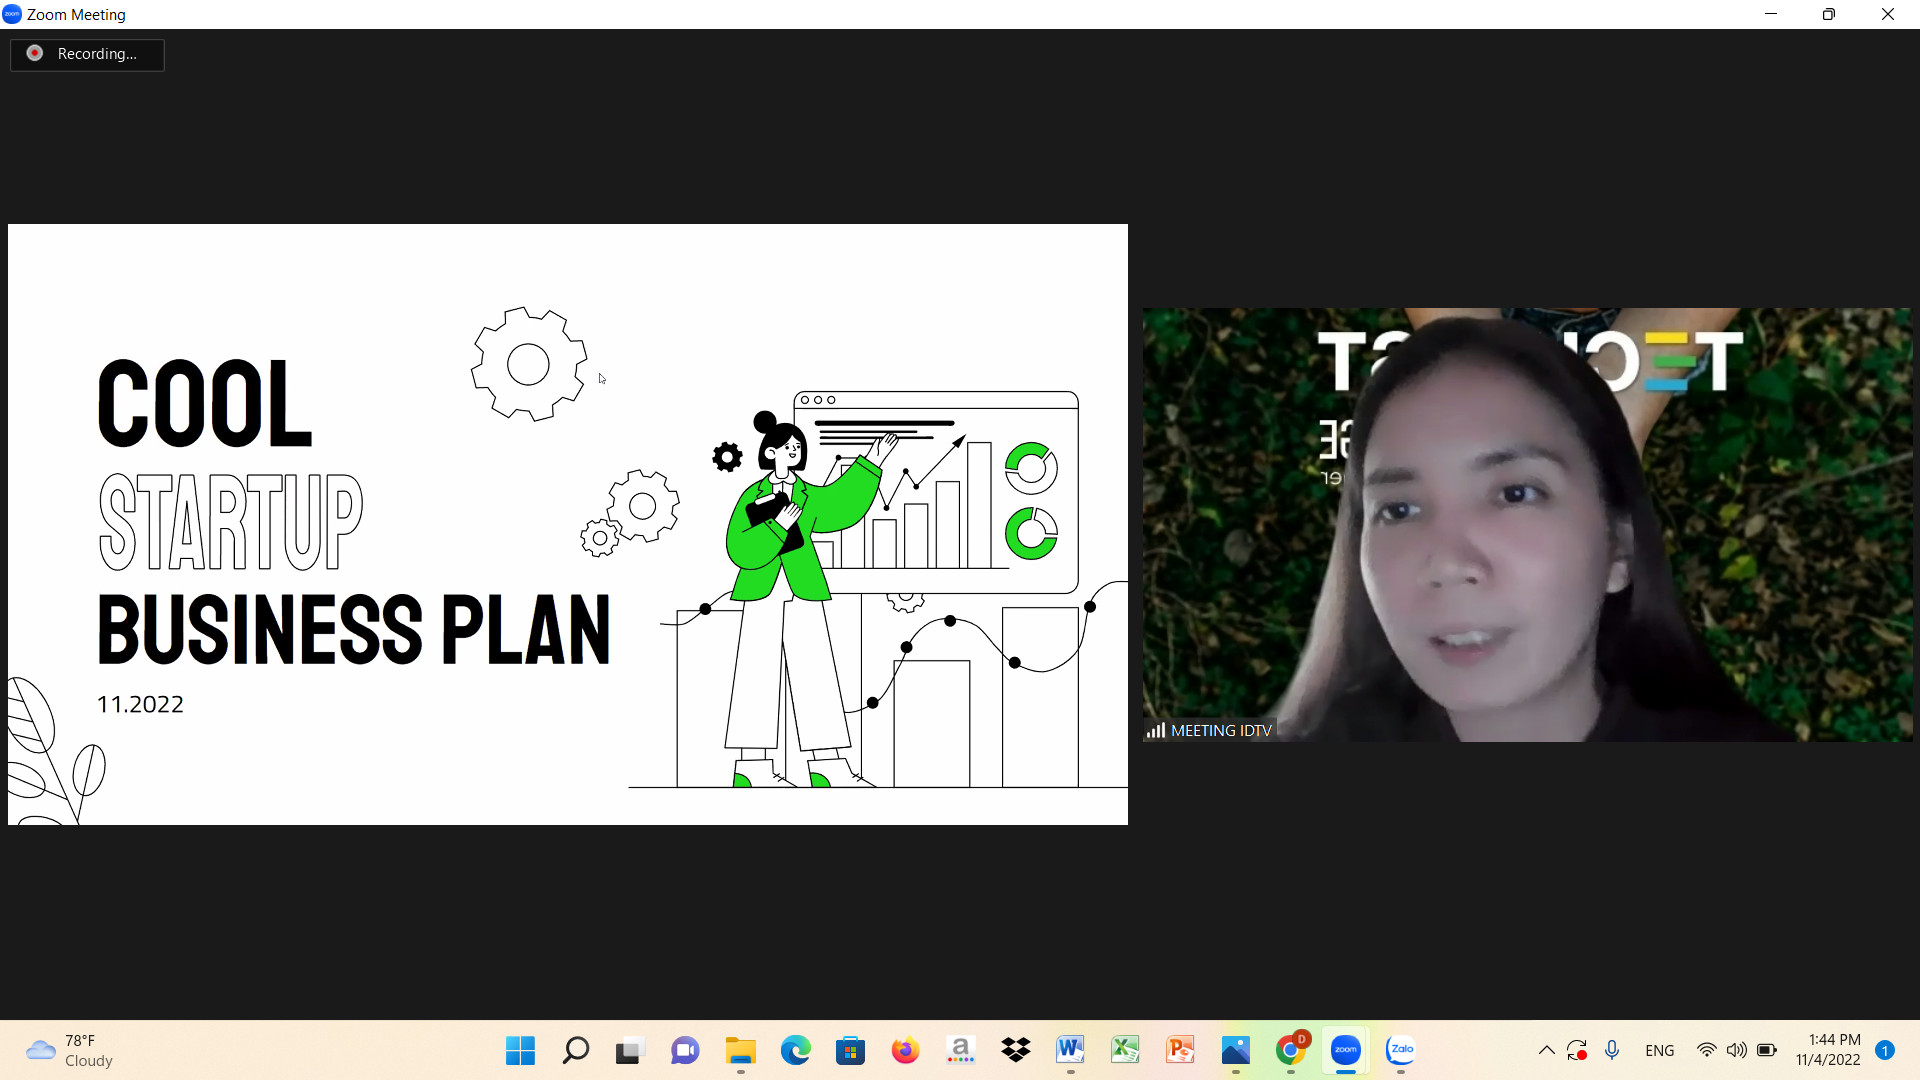Open taskbar Search magnifier icon
The image size is (1920, 1080).
click(575, 1050)
